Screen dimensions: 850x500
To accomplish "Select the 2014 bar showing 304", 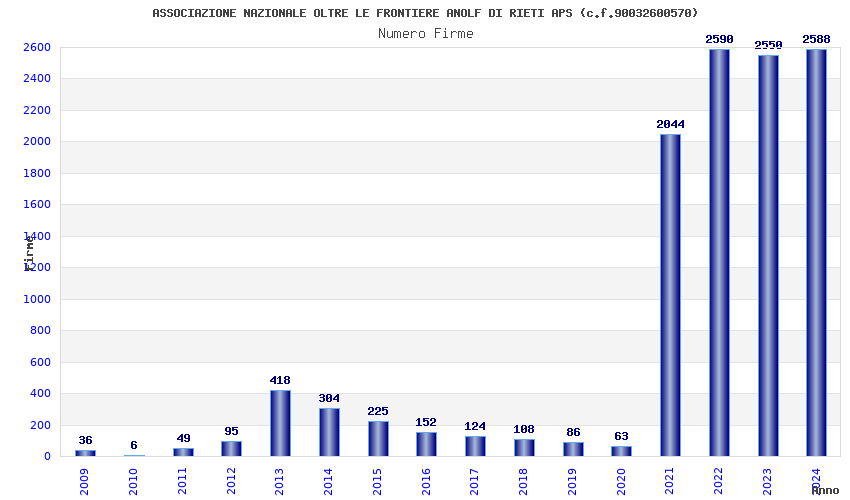I will pyautogui.click(x=329, y=432).
